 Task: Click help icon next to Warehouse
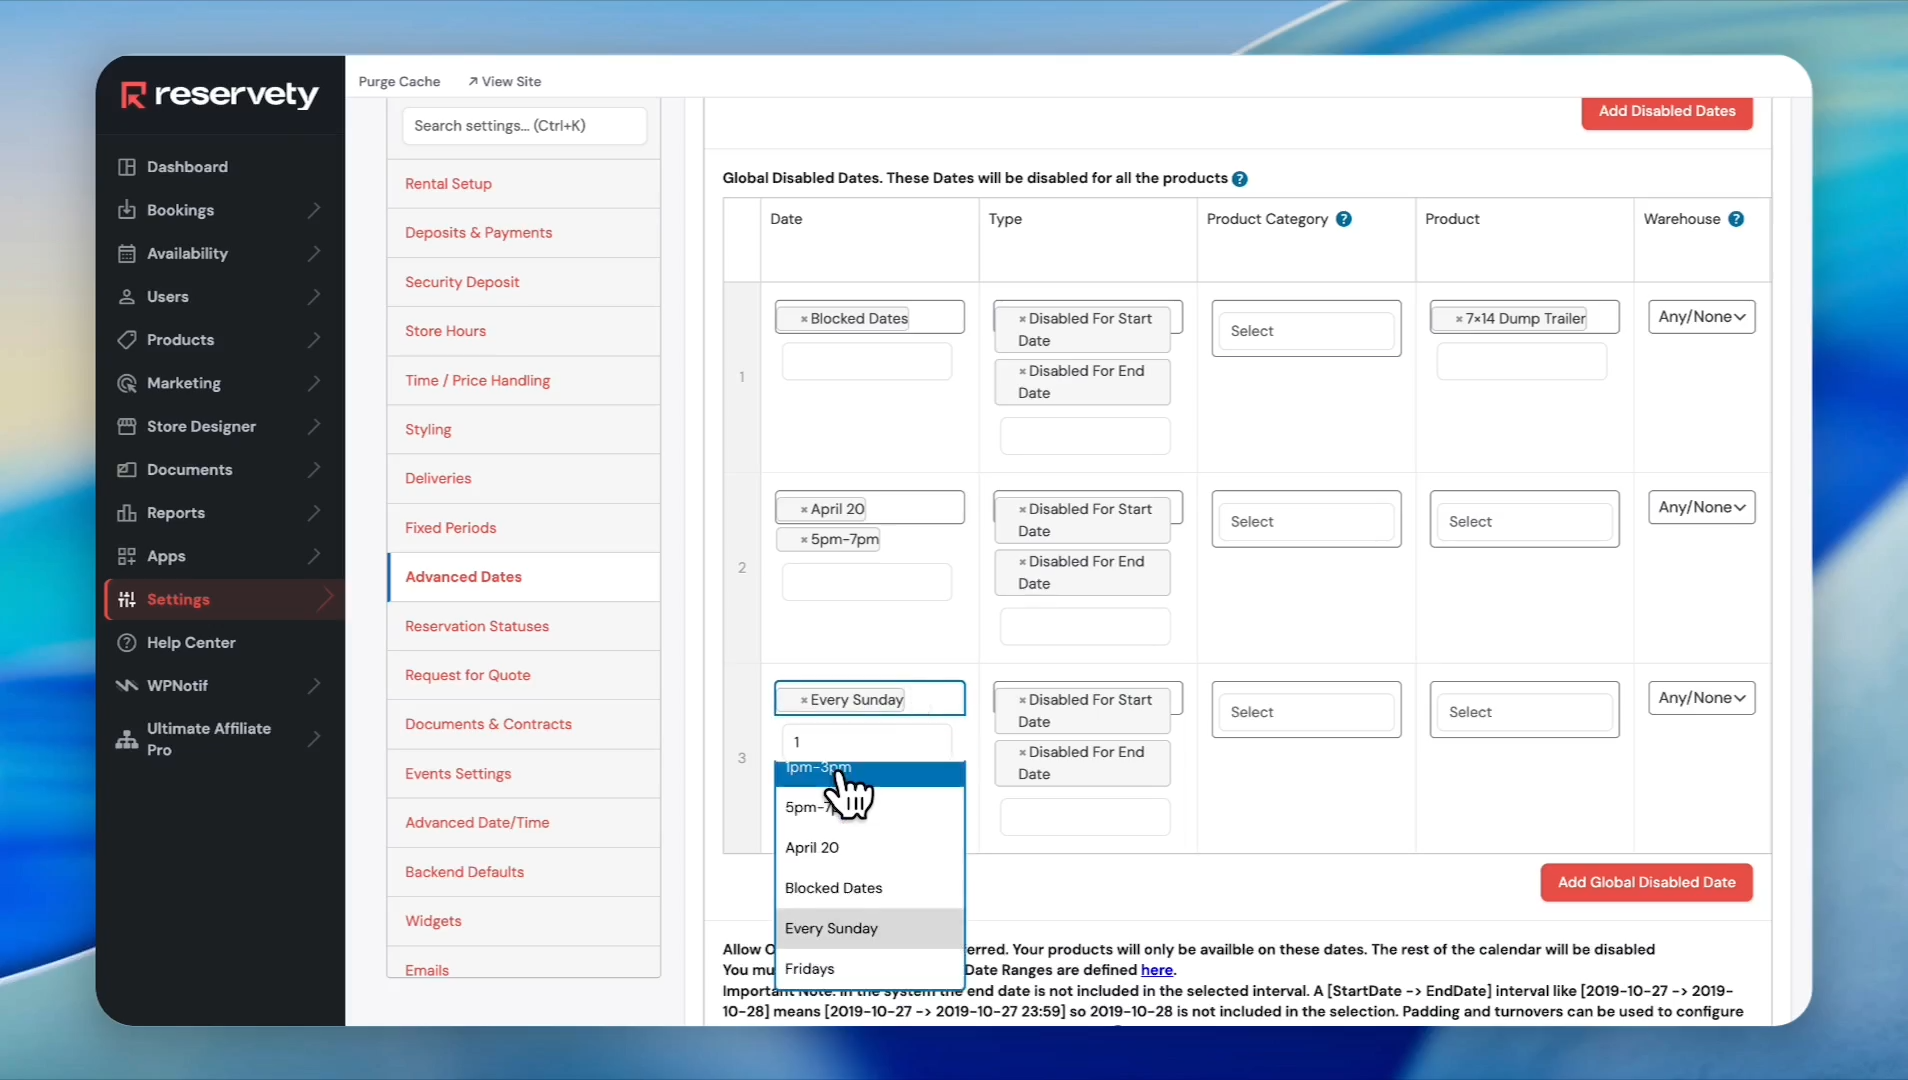pos(1736,219)
